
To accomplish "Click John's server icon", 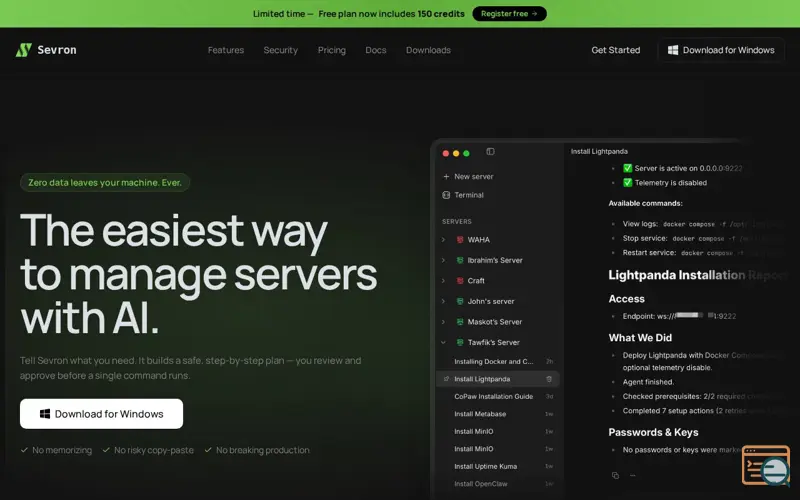I will click(460, 301).
